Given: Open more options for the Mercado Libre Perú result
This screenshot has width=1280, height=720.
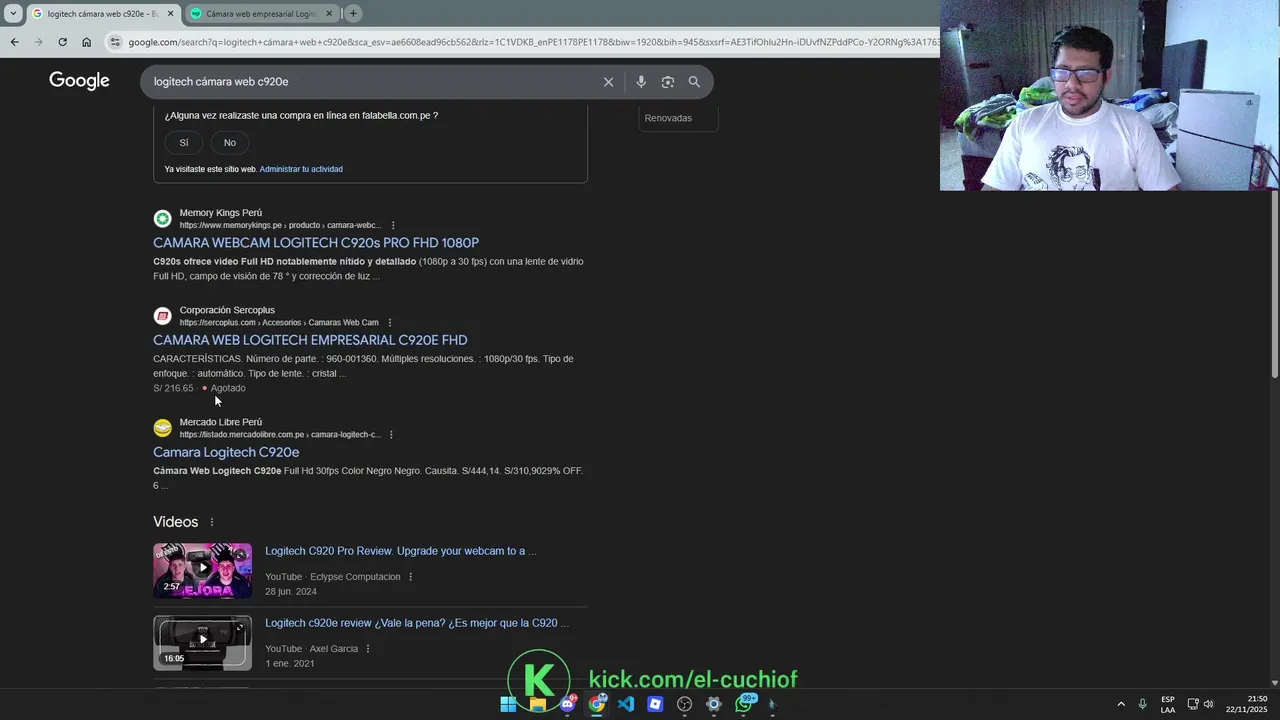Looking at the screenshot, I should tap(391, 434).
